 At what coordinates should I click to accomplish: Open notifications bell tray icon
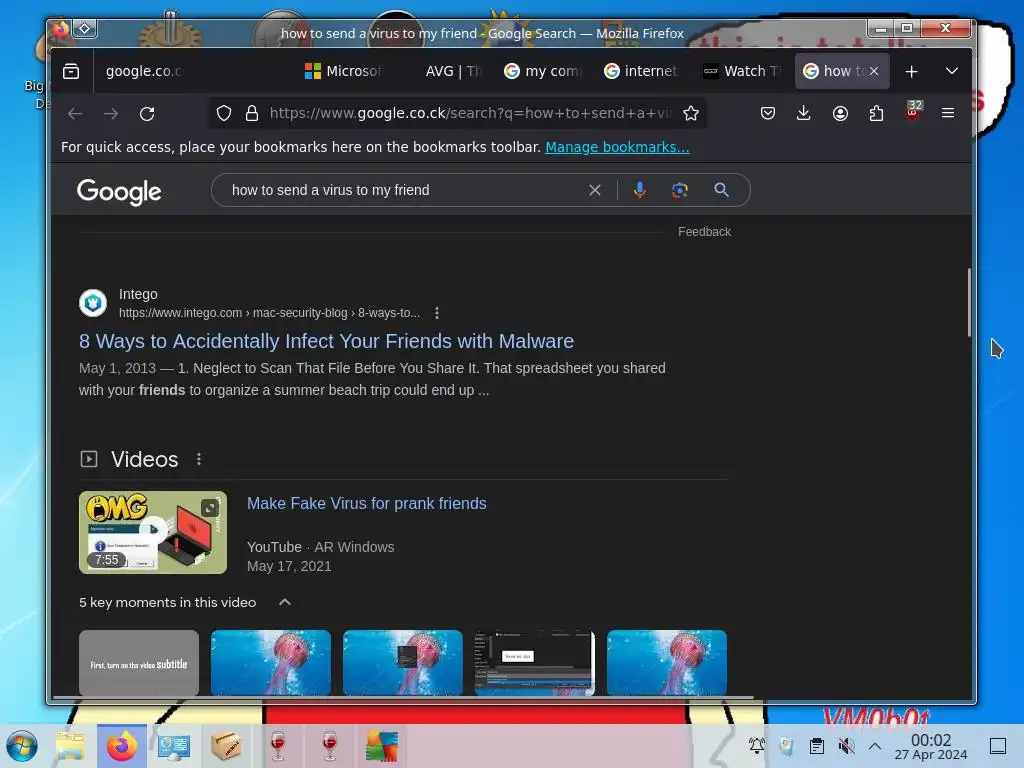tap(757, 746)
